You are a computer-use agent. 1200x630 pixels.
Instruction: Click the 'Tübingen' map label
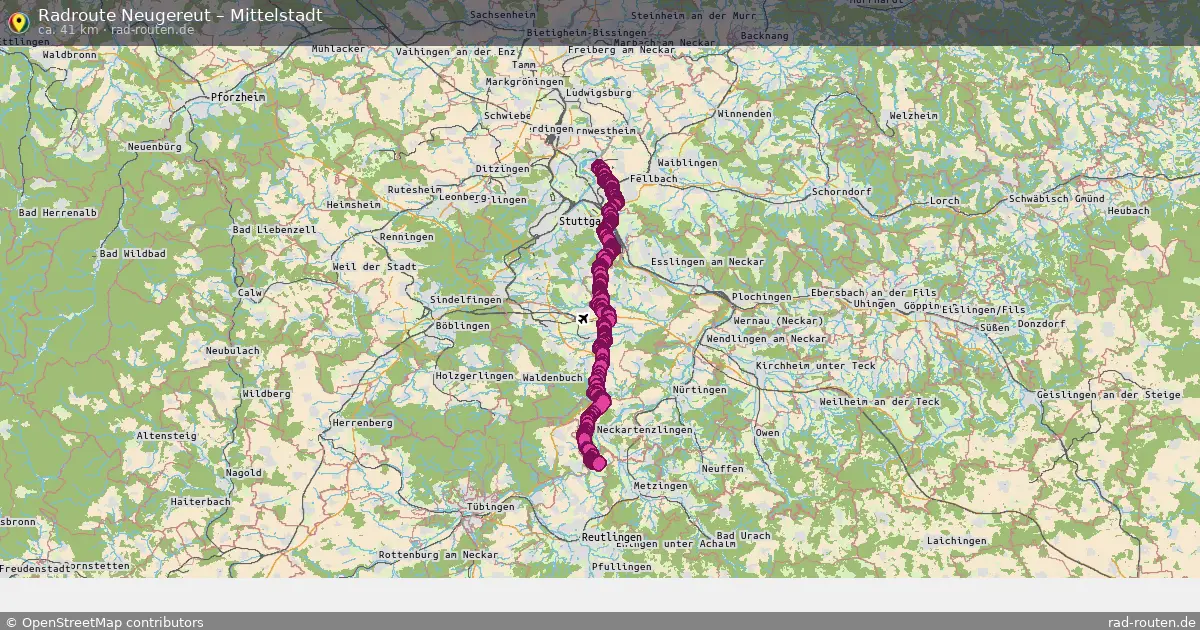point(490,507)
